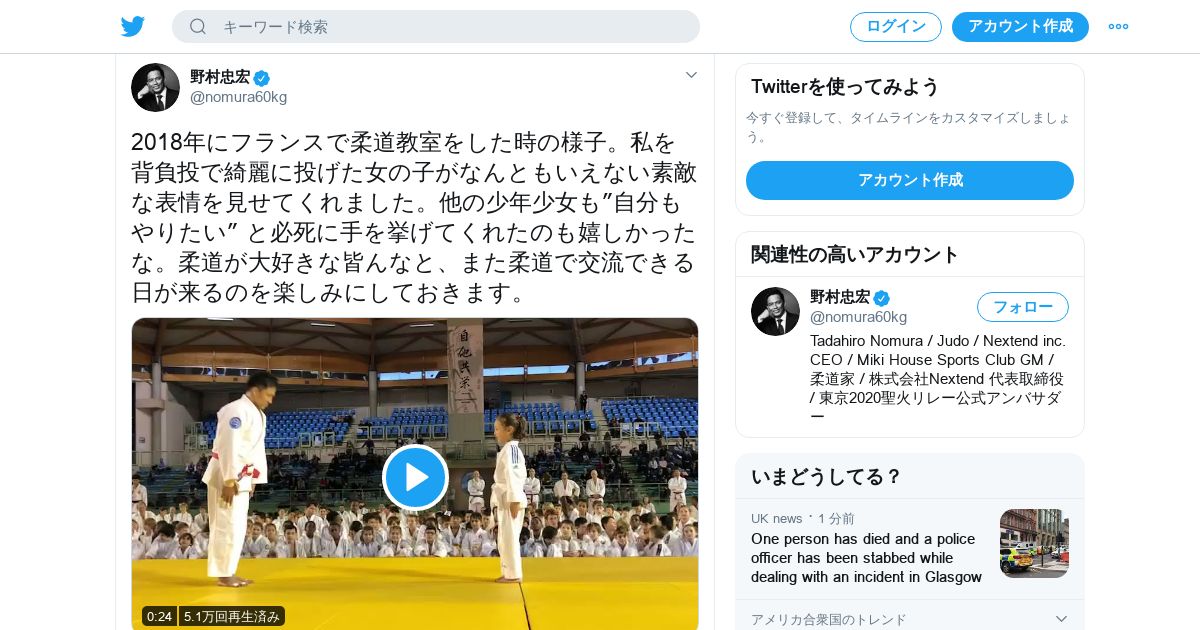Play the judo video
Image resolution: width=1200 pixels, height=630 pixels.
(x=415, y=477)
